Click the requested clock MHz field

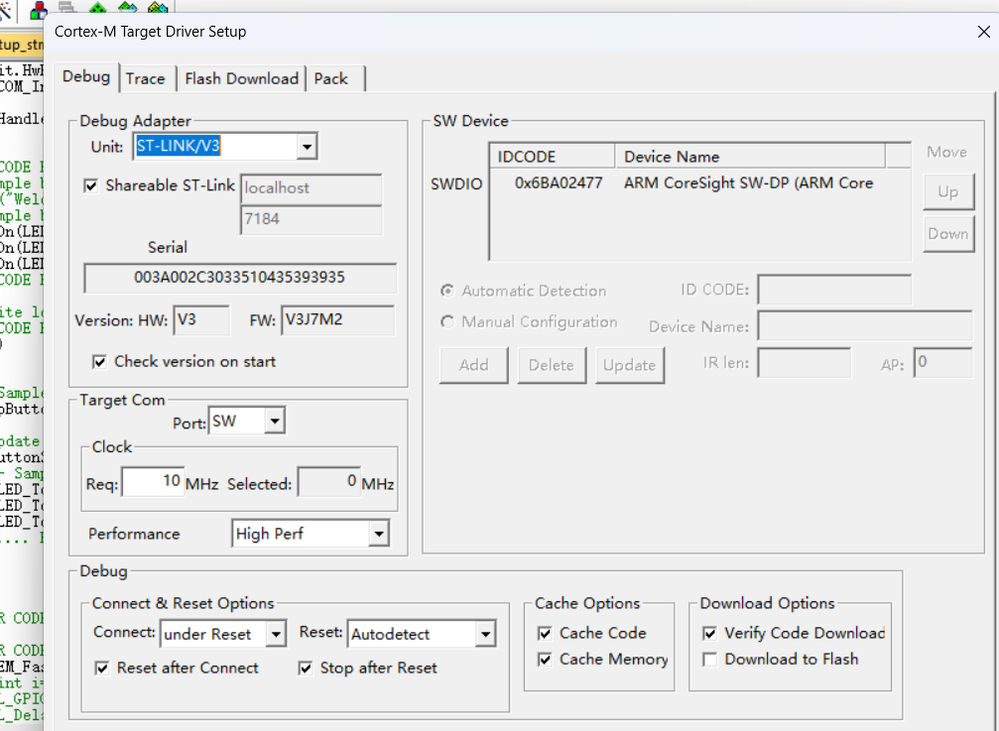(153, 481)
